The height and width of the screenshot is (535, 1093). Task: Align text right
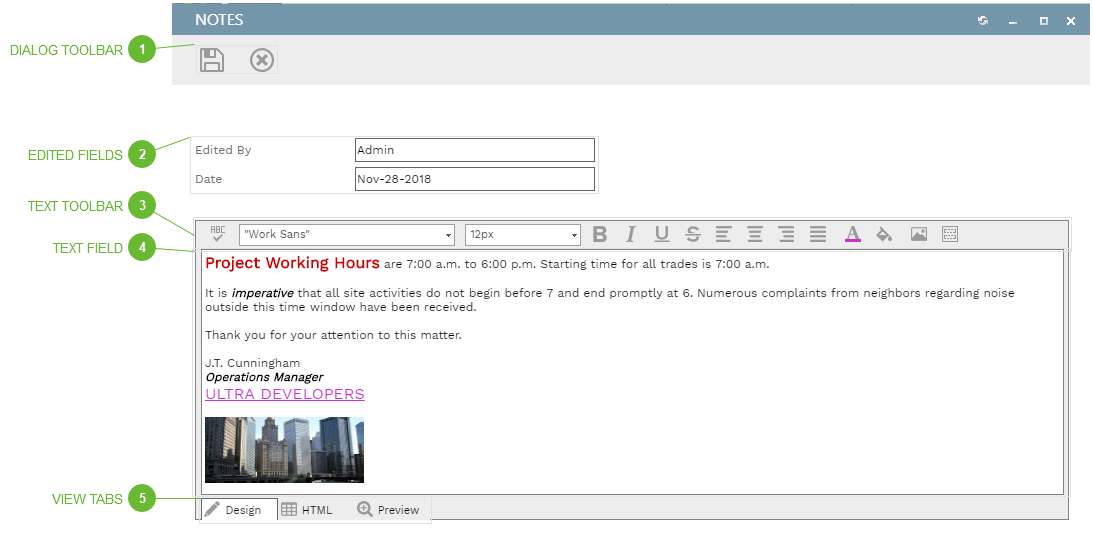tap(786, 234)
